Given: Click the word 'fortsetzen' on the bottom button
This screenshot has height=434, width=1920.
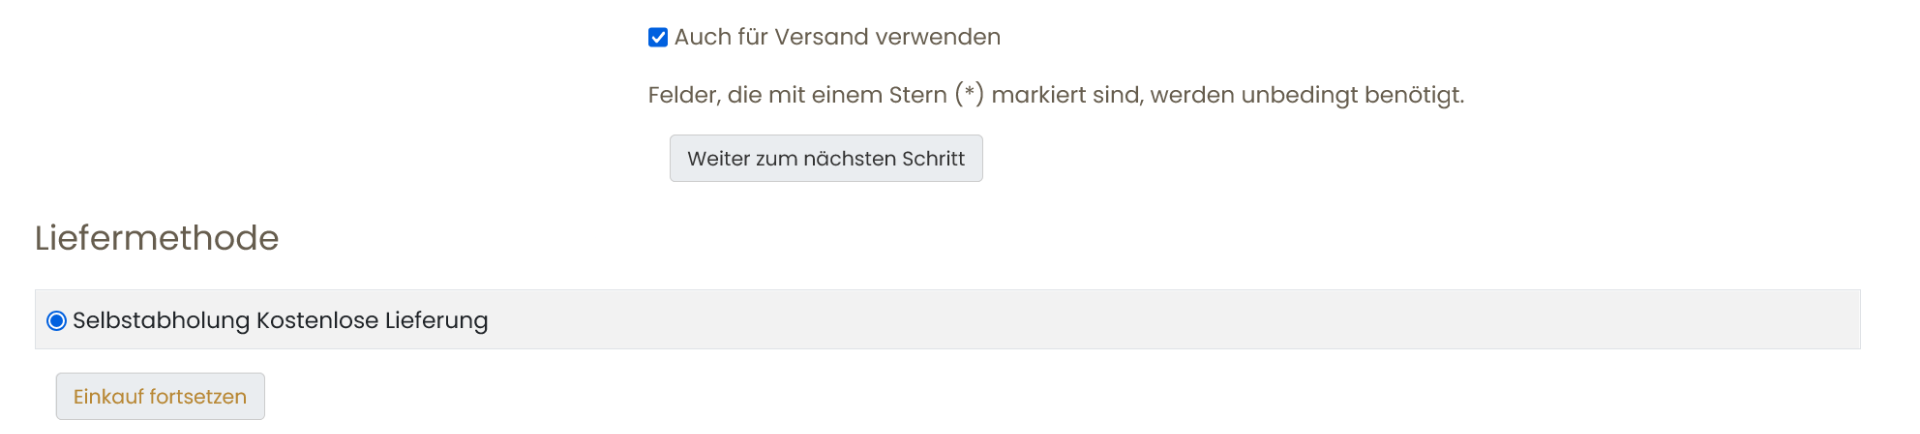Looking at the screenshot, I should pyautogui.click(x=198, y=397).
